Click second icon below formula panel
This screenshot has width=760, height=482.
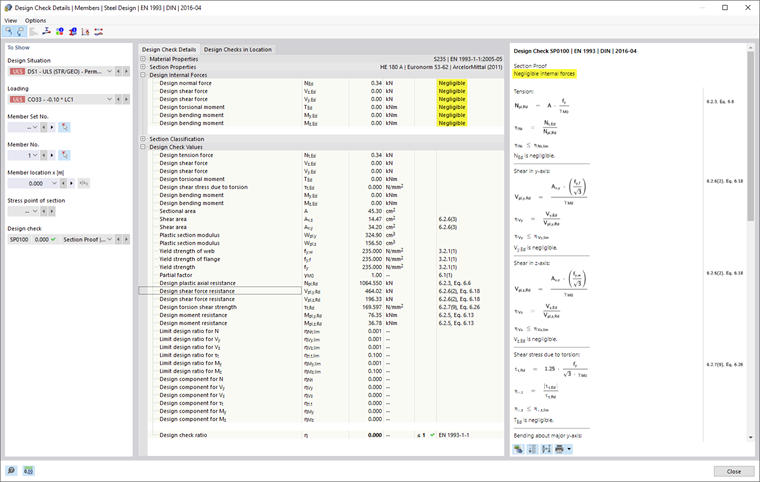[532, 449]
